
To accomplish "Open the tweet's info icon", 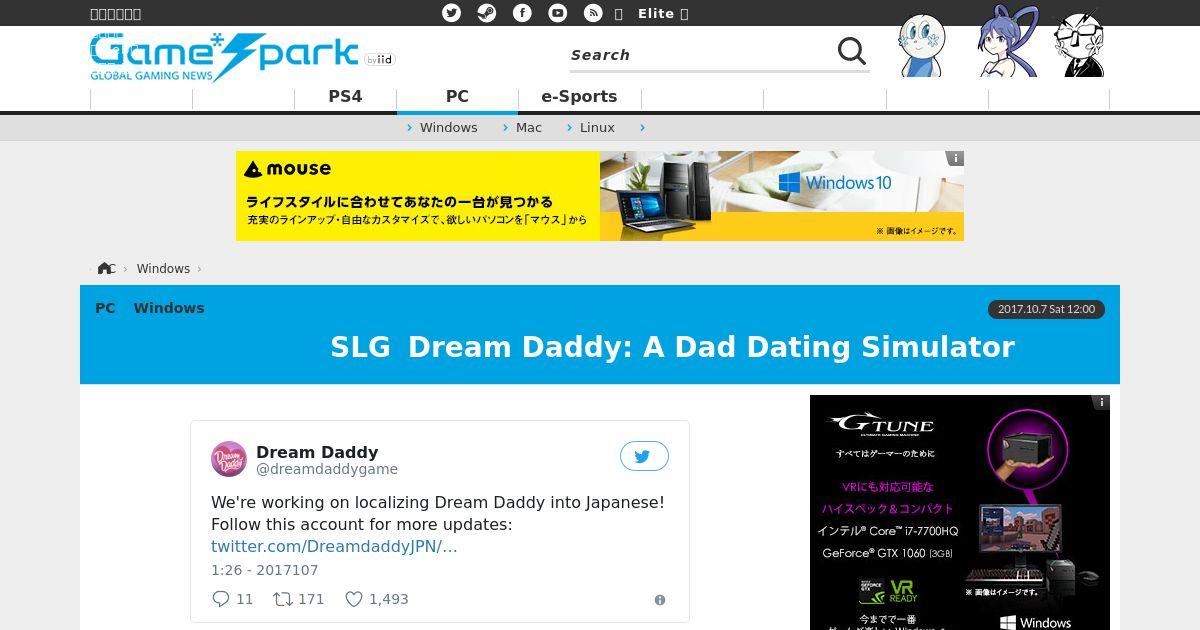I will [660, 600].
